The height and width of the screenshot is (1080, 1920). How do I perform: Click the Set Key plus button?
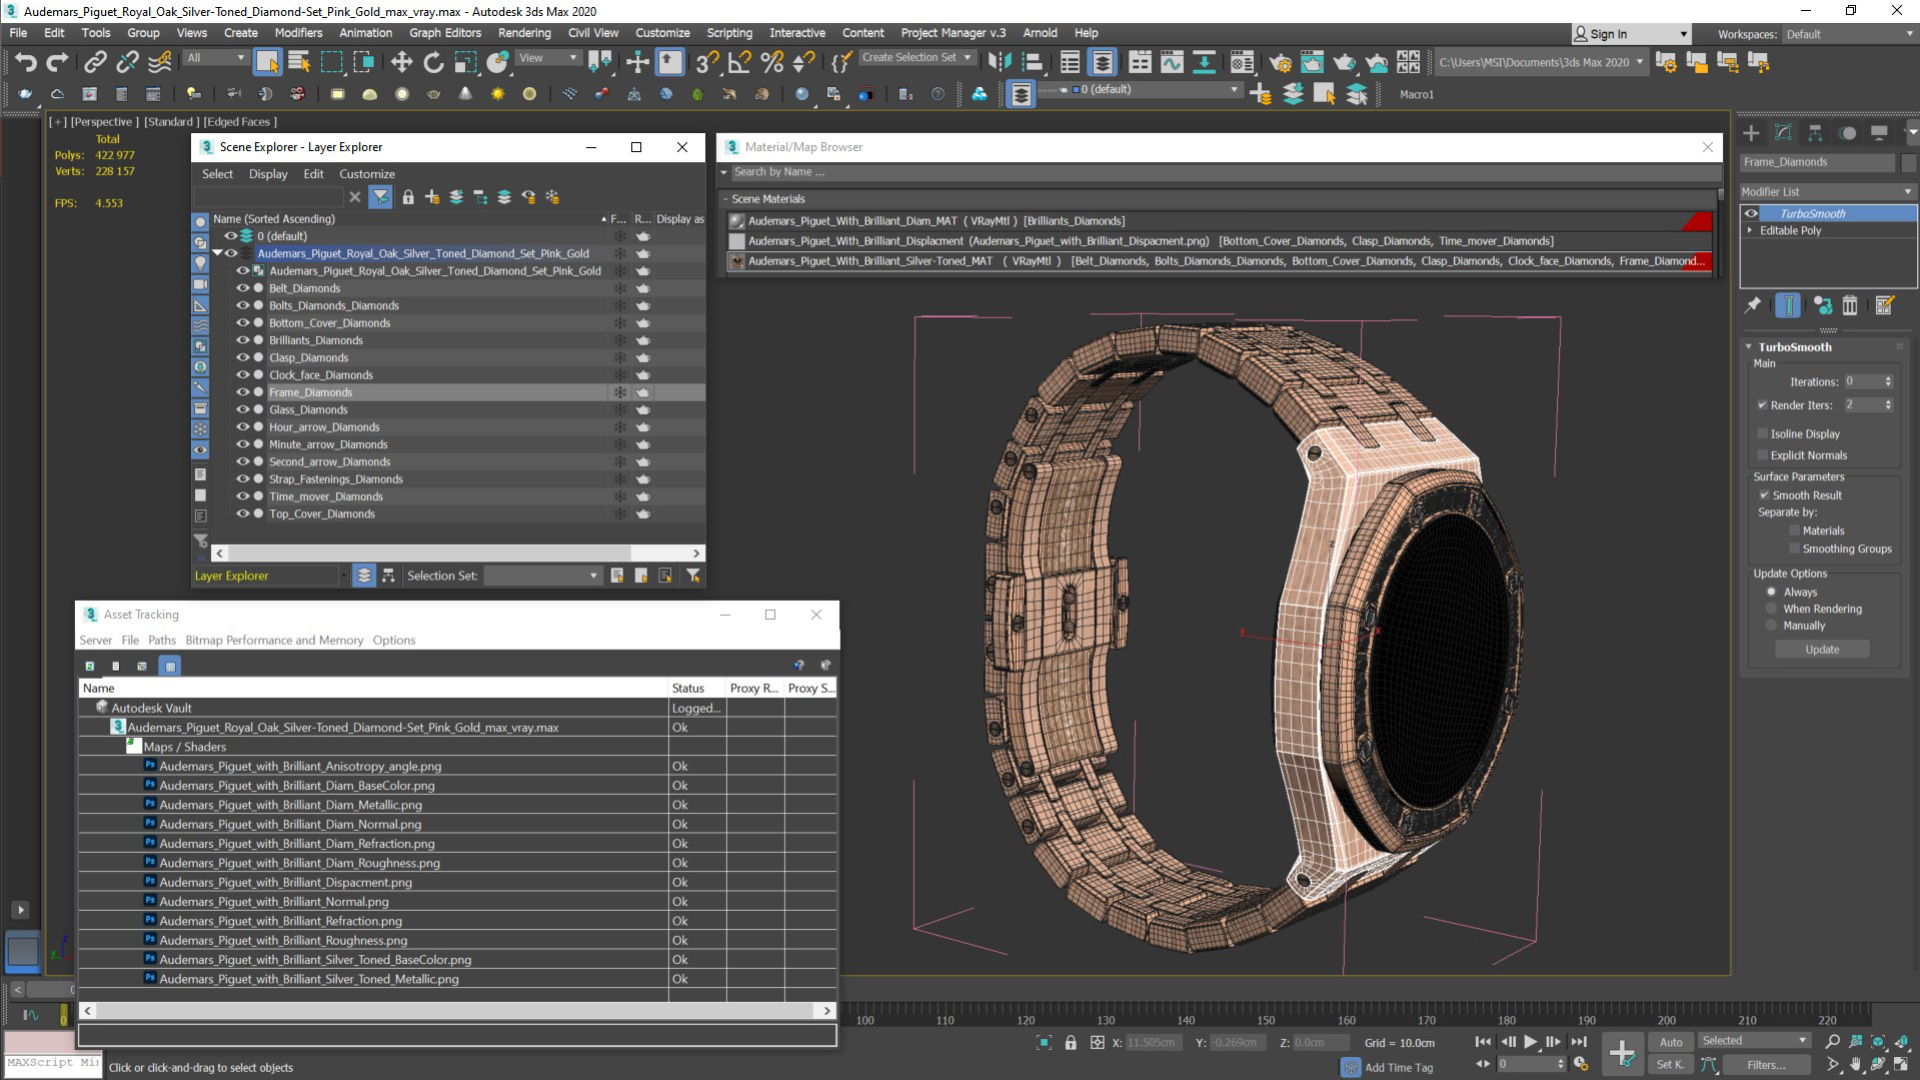click(x=1622, y=1053)
